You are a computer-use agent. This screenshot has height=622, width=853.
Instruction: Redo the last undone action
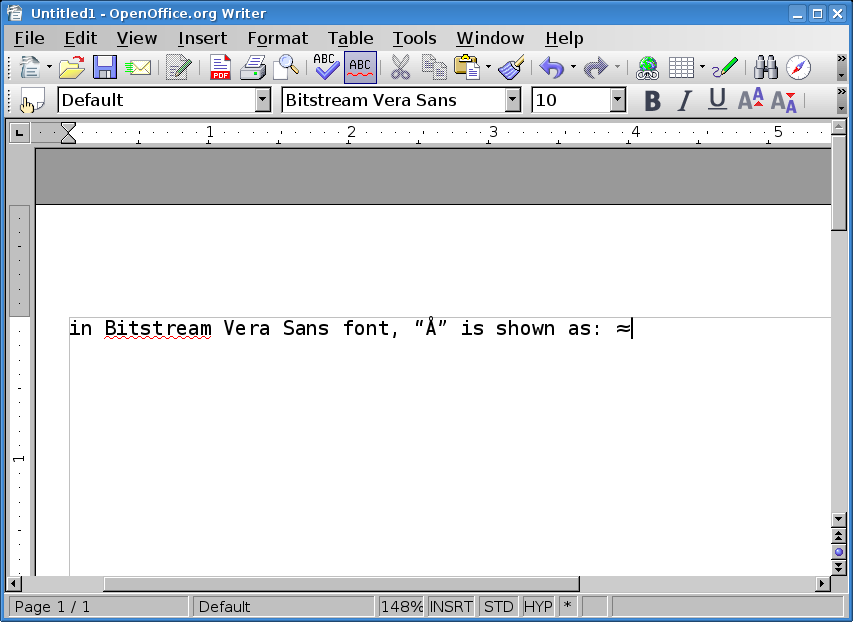tap(596, 68)
